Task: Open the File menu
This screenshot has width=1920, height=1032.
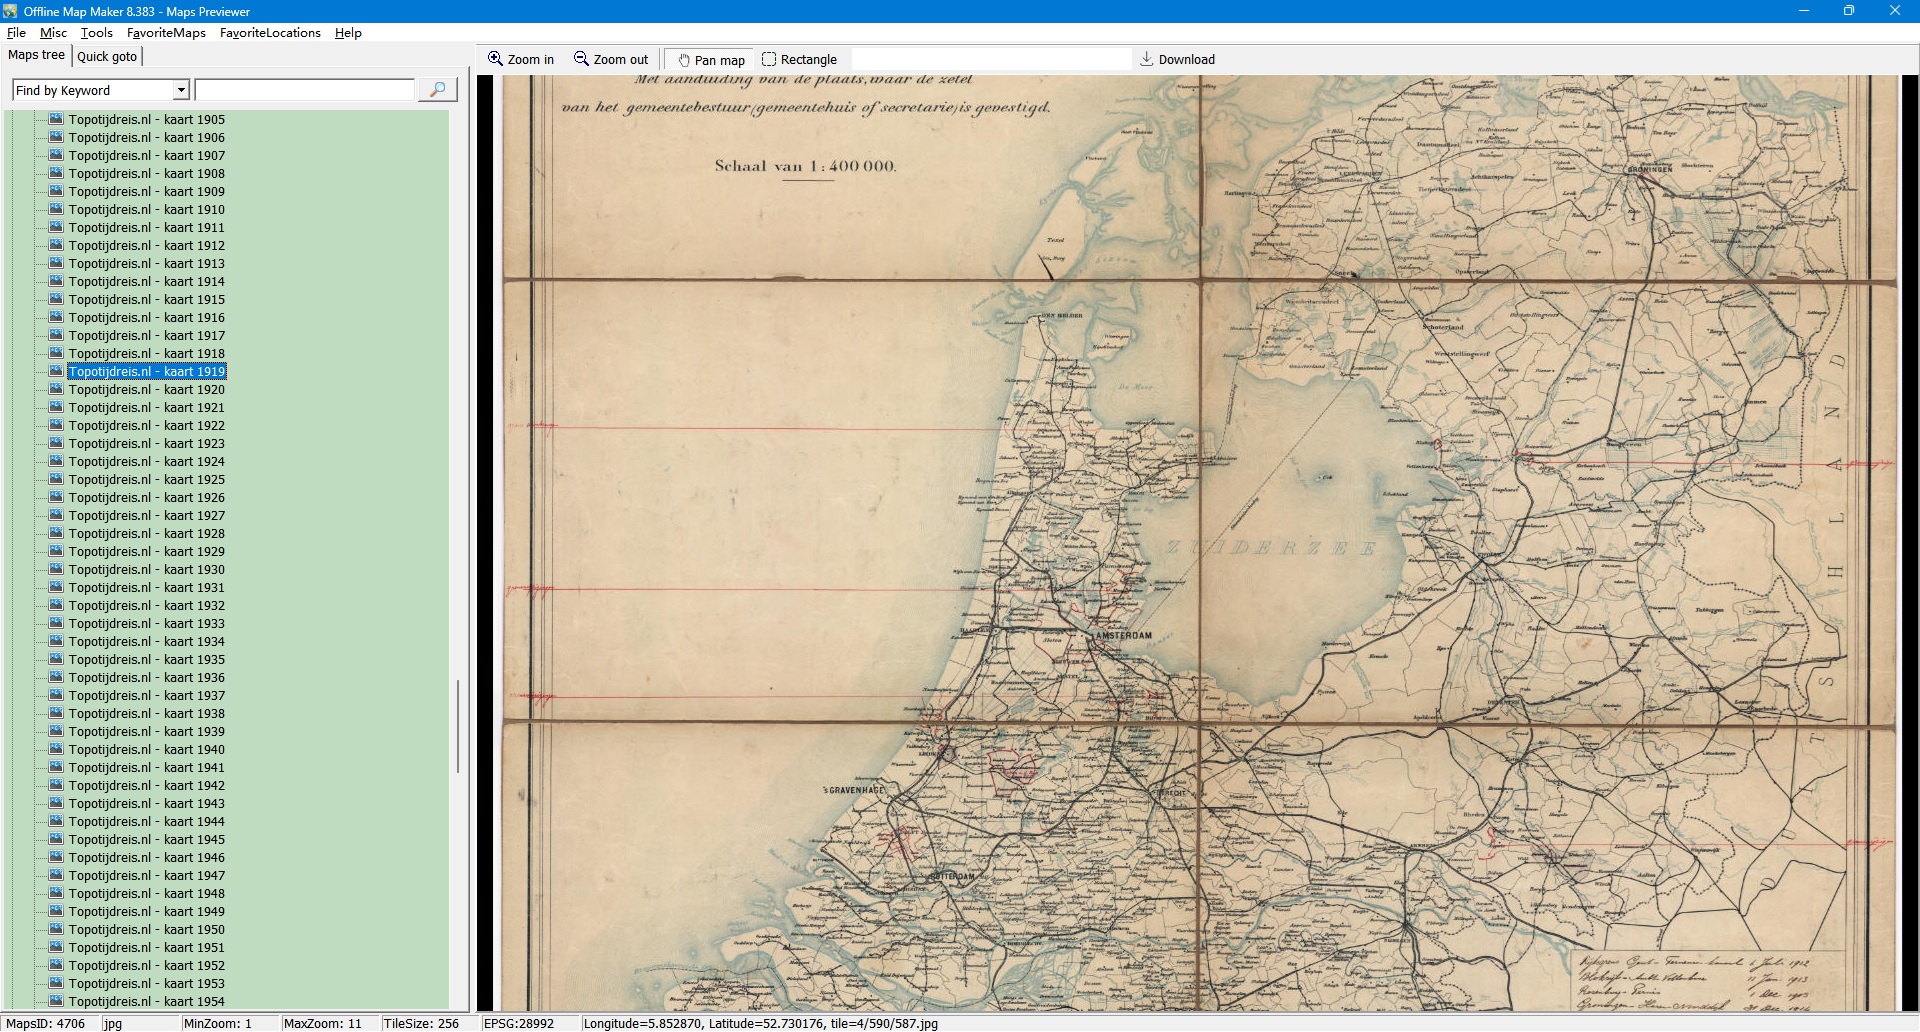Action: click(x=16, y=33)
